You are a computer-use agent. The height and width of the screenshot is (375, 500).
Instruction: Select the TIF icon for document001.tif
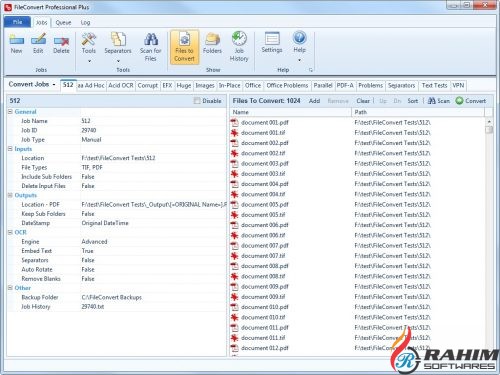coord(235,133)
